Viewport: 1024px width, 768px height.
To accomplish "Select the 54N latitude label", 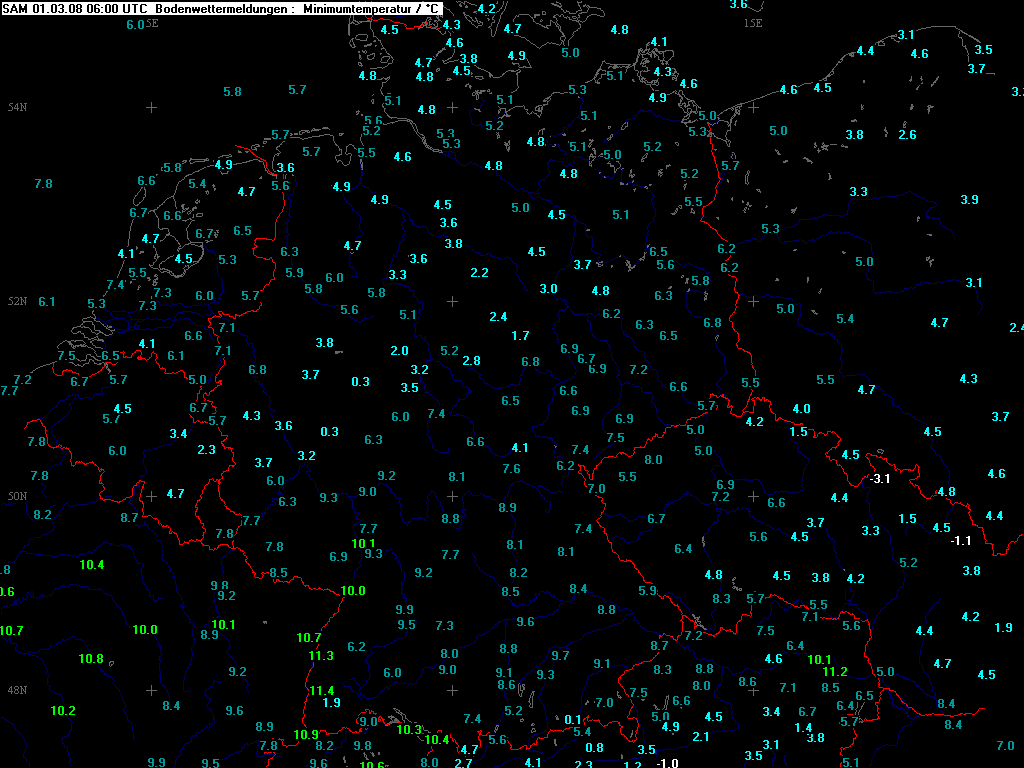I will 17,107.
